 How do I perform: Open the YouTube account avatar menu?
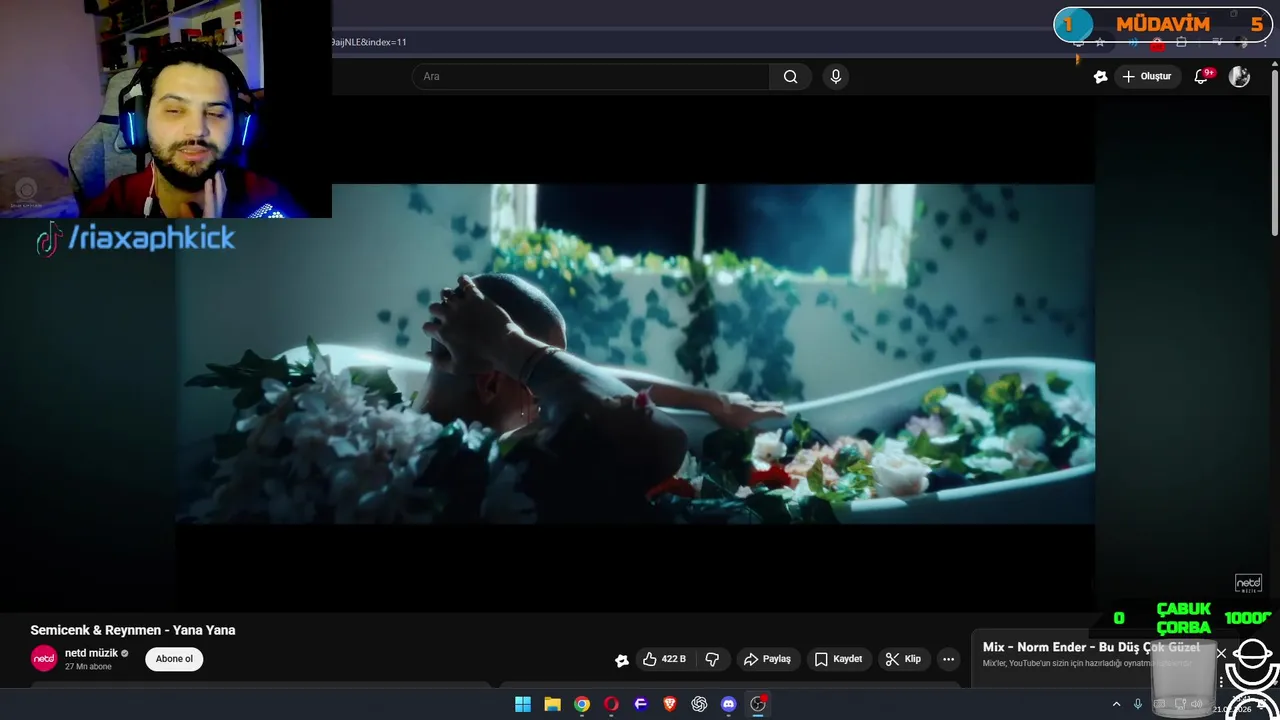click(x=1239, y=76)
